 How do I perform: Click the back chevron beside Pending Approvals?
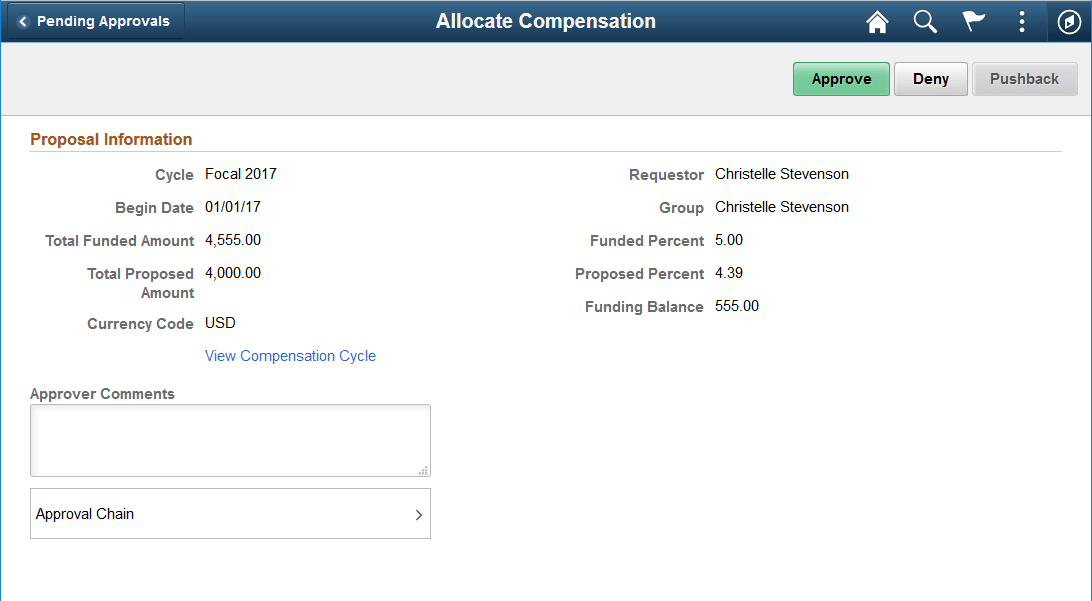tap(24, 19)
